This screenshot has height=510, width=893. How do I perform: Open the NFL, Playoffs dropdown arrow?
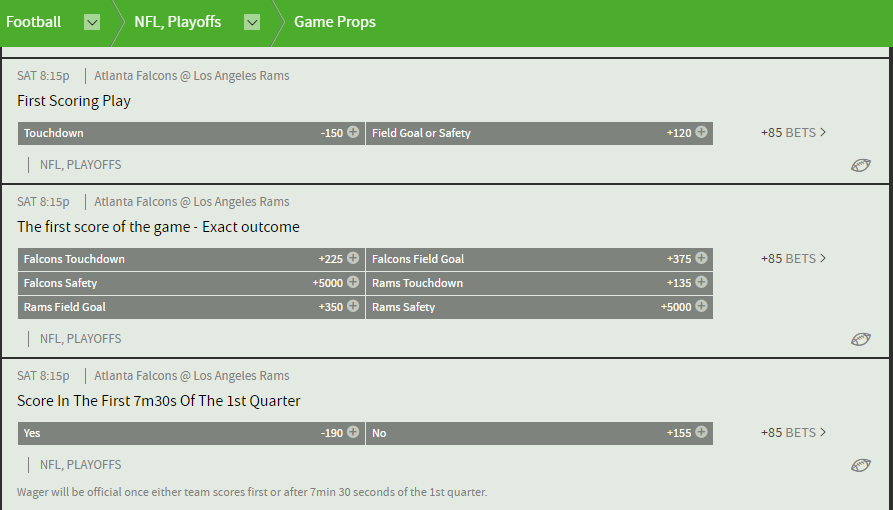point(252,22)
